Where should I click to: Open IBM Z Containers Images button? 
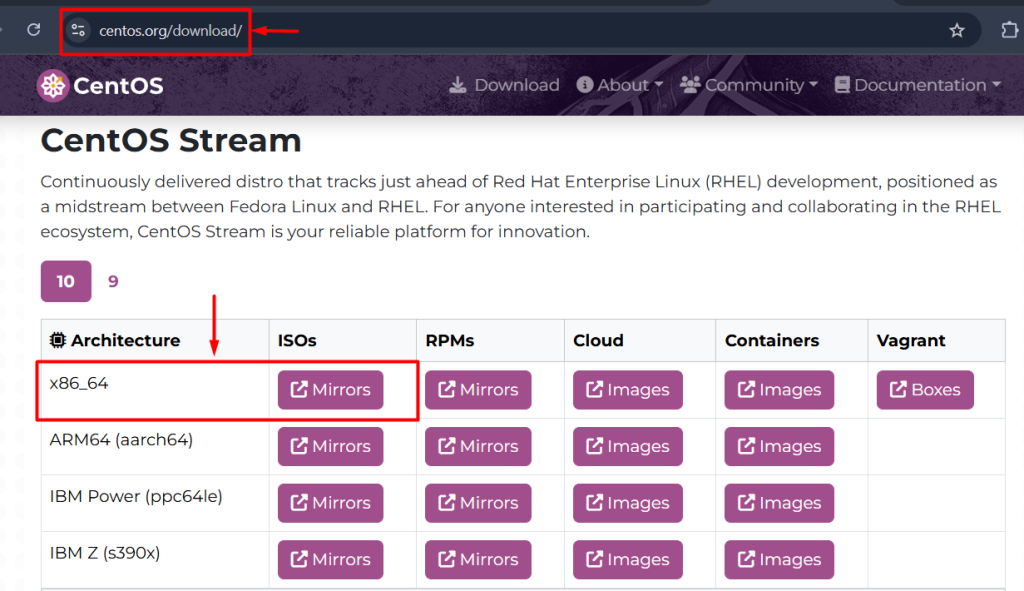click(779, 560)
